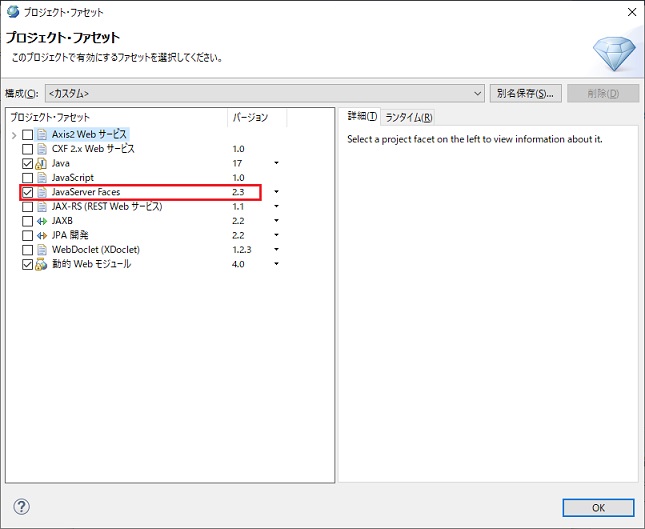This screenshot has width=645, height=529.
Task: Click version value 1.0 for JavaScript
Action: tap(238, 178)
